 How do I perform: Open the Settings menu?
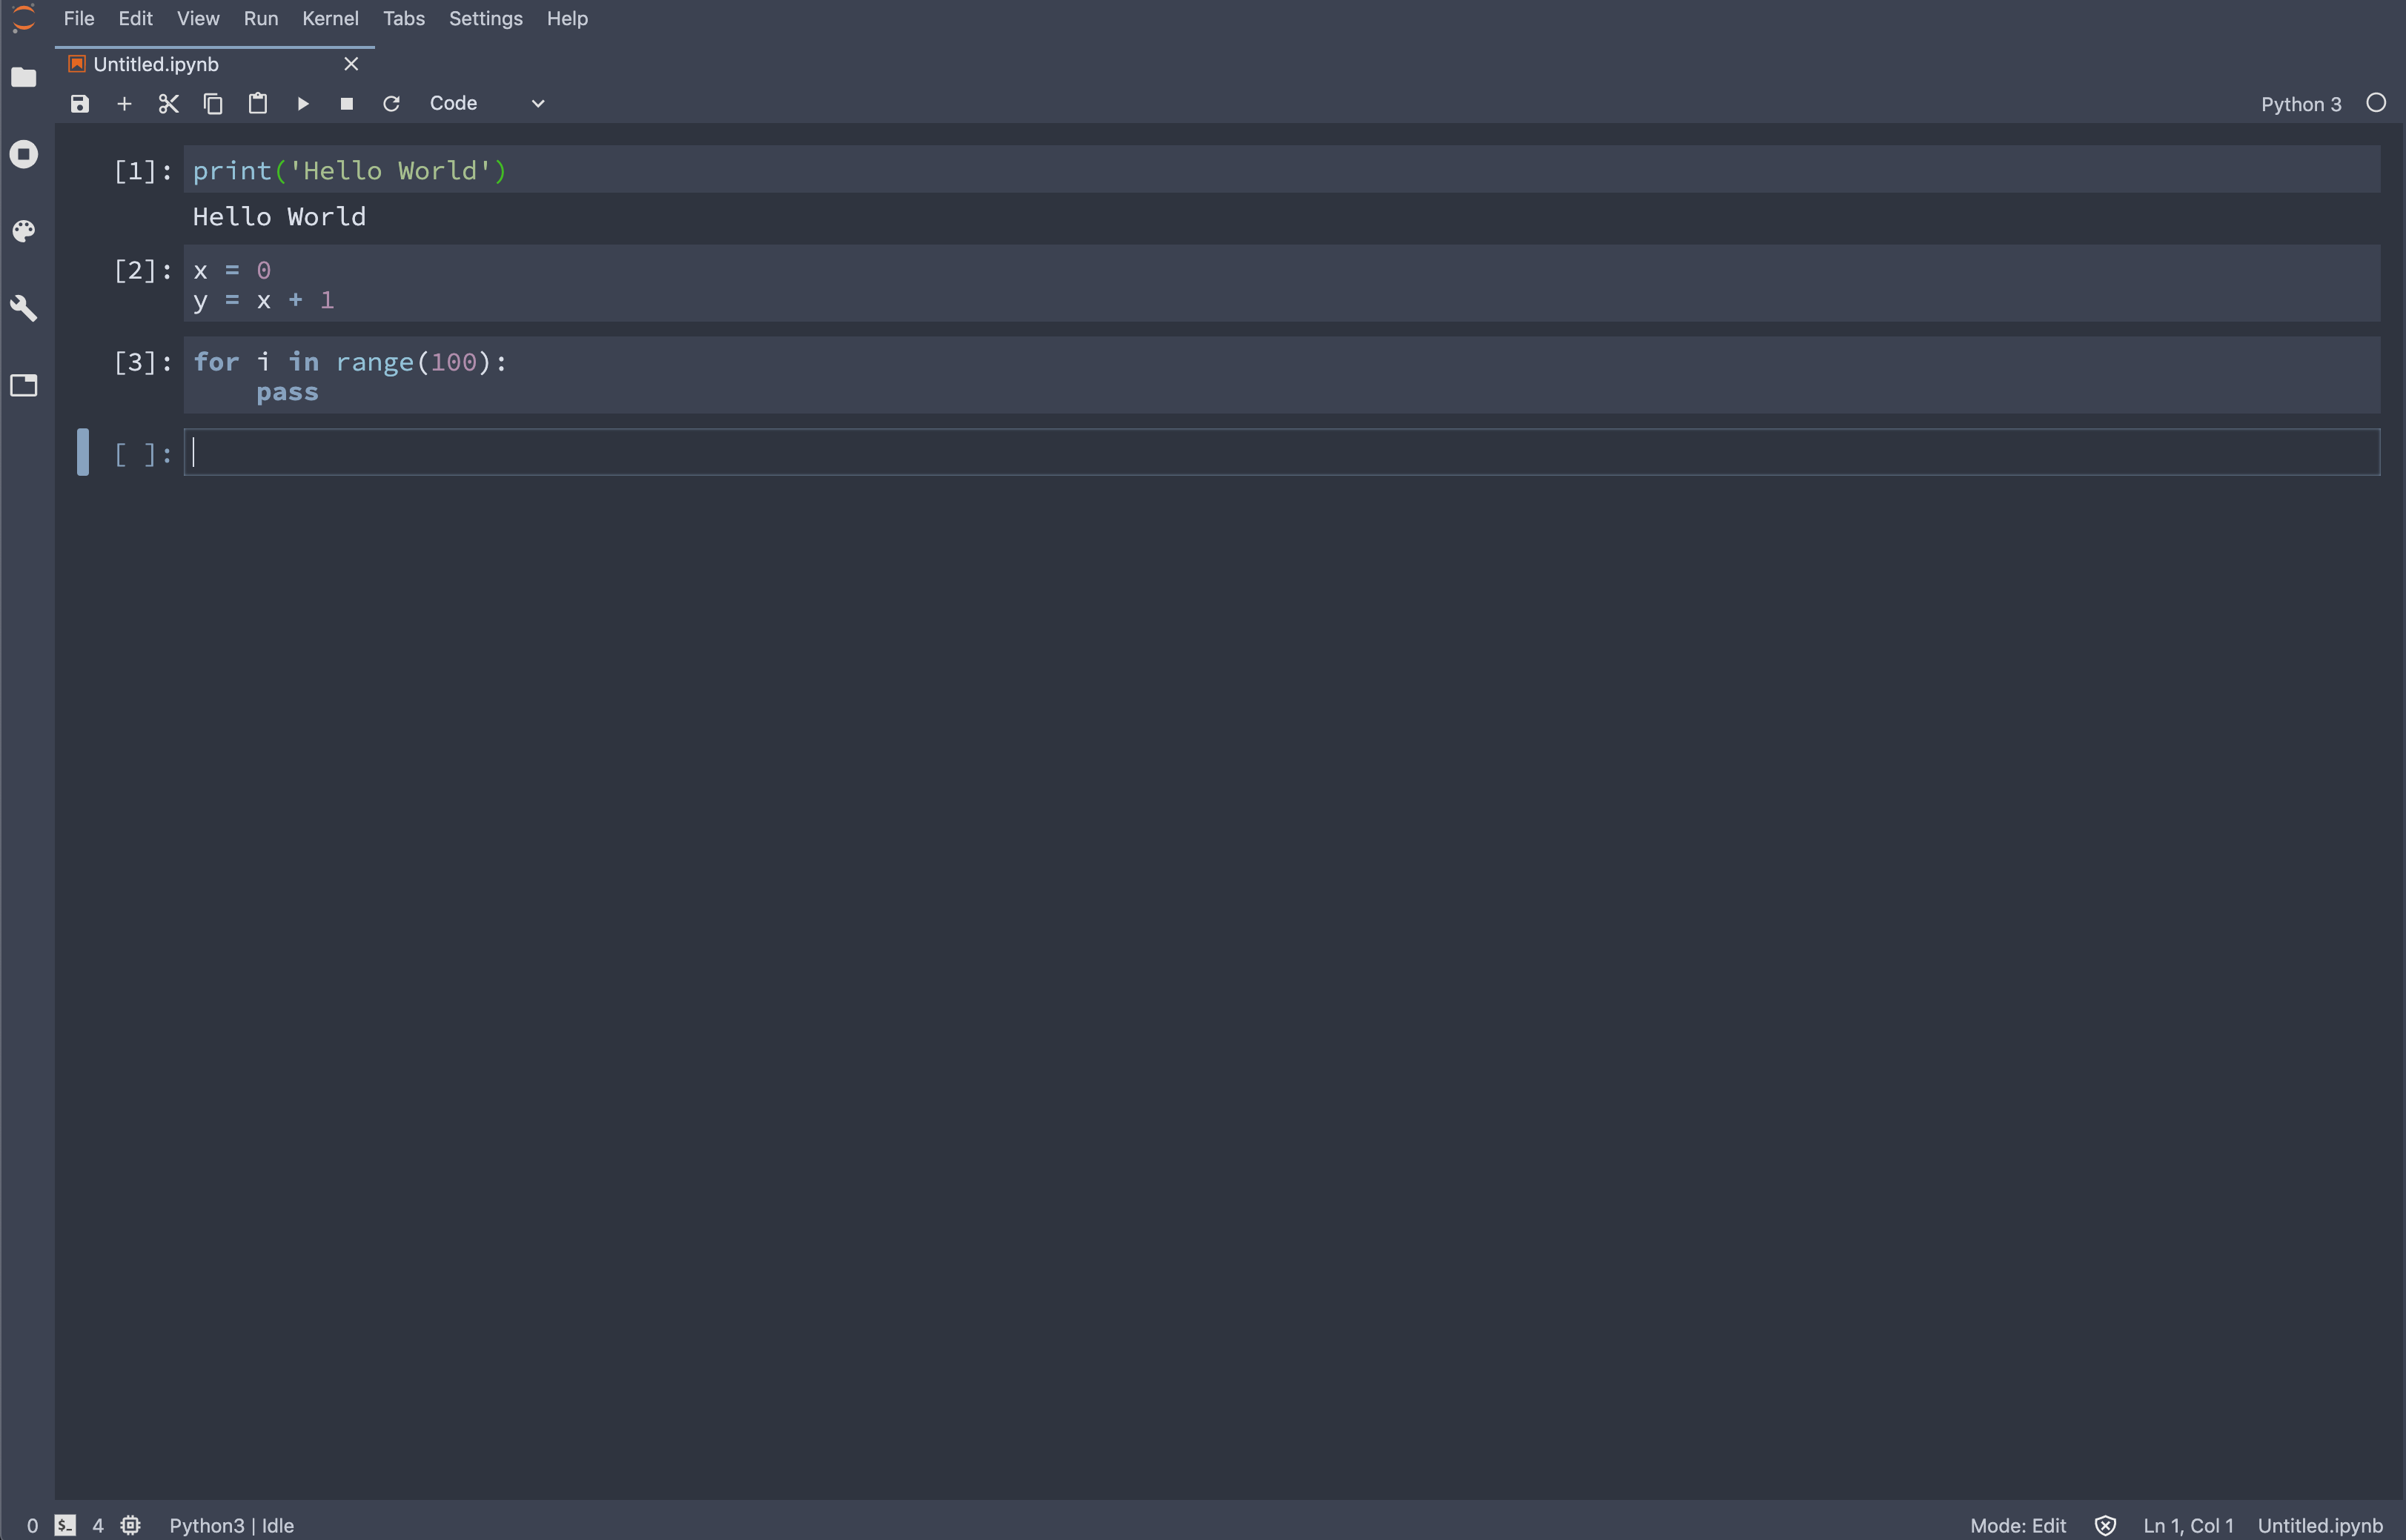pyautogui.click(x=485, y=19)
